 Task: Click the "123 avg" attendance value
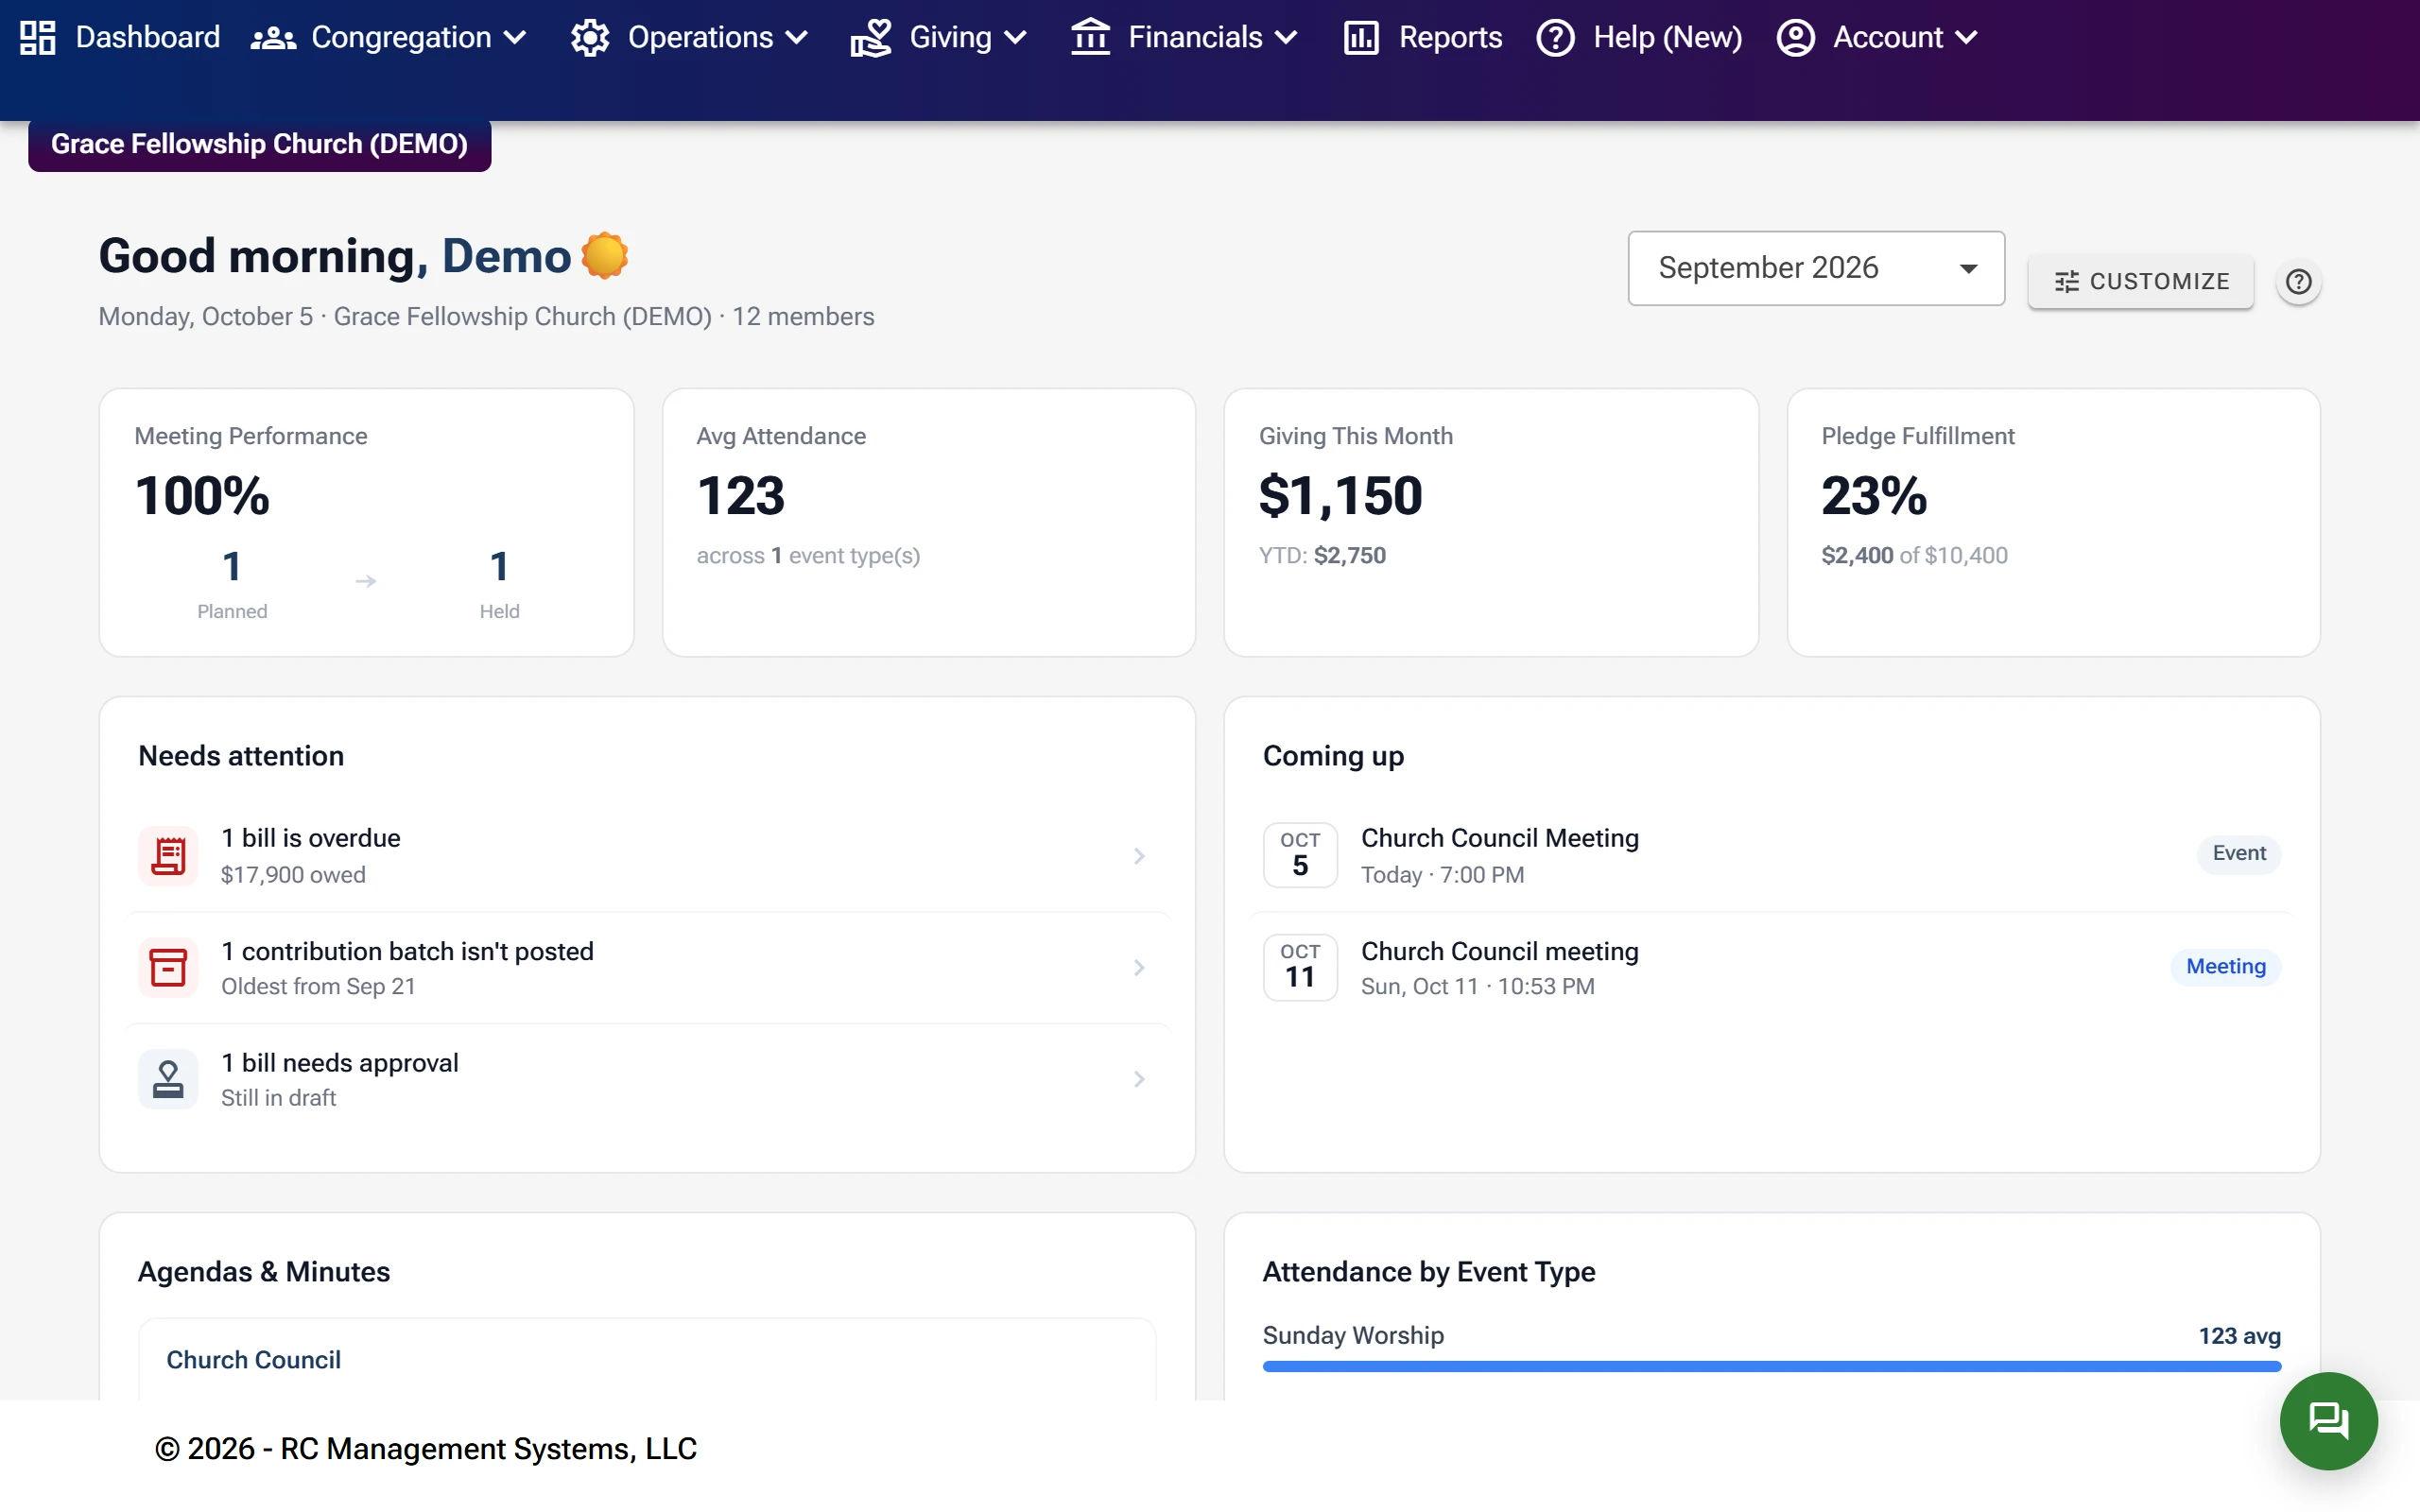pos(2239,1336)
